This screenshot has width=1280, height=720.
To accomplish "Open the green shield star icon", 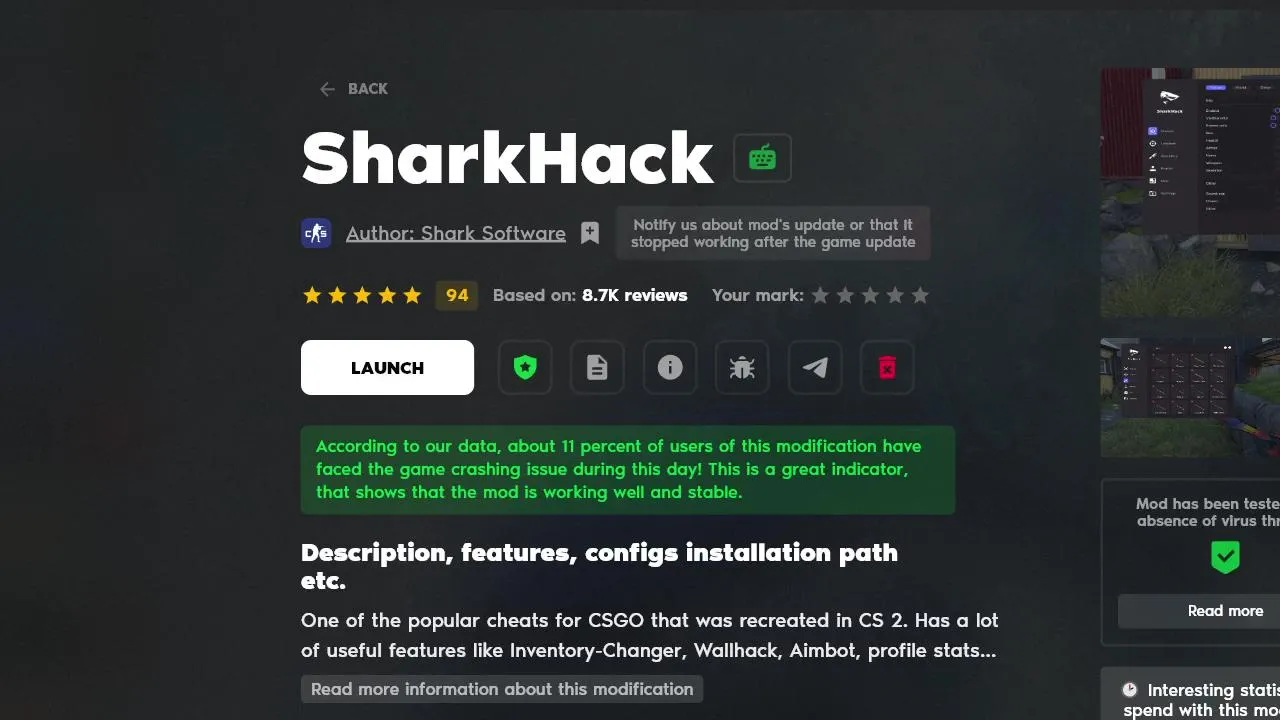I will tap(525, 368).
